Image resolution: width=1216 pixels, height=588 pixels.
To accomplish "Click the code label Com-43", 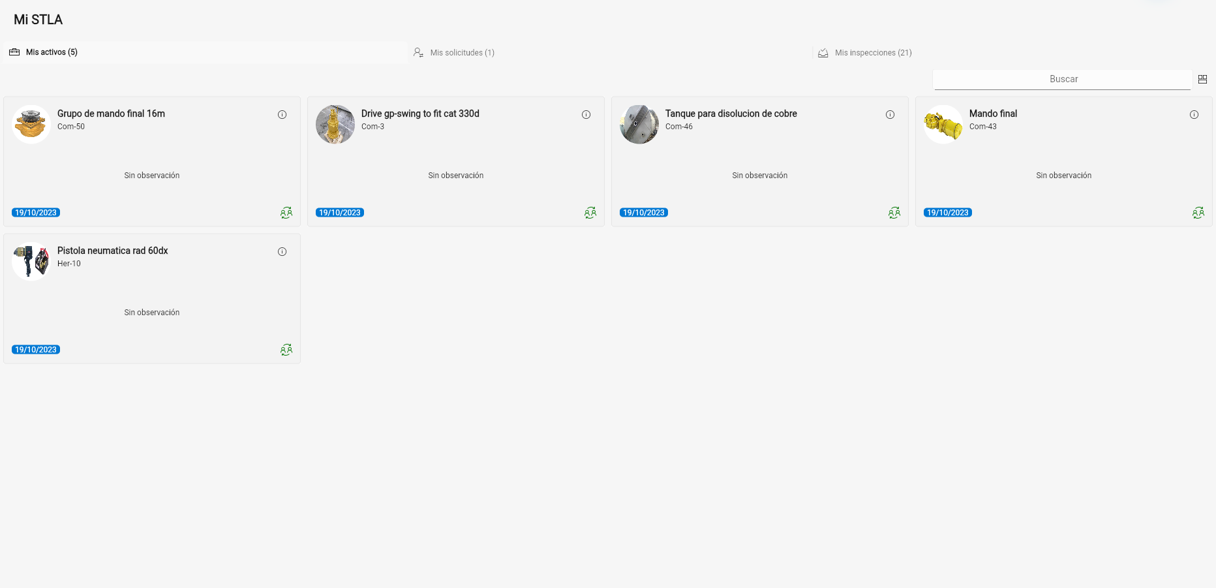I will pyautogui.click(x=983, y=127).
